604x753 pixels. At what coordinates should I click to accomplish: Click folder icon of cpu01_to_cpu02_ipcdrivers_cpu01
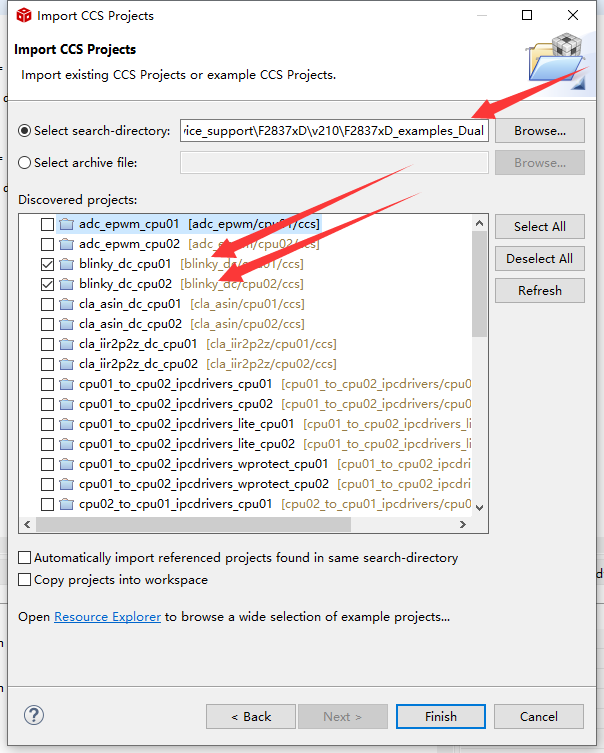point(66,384)
